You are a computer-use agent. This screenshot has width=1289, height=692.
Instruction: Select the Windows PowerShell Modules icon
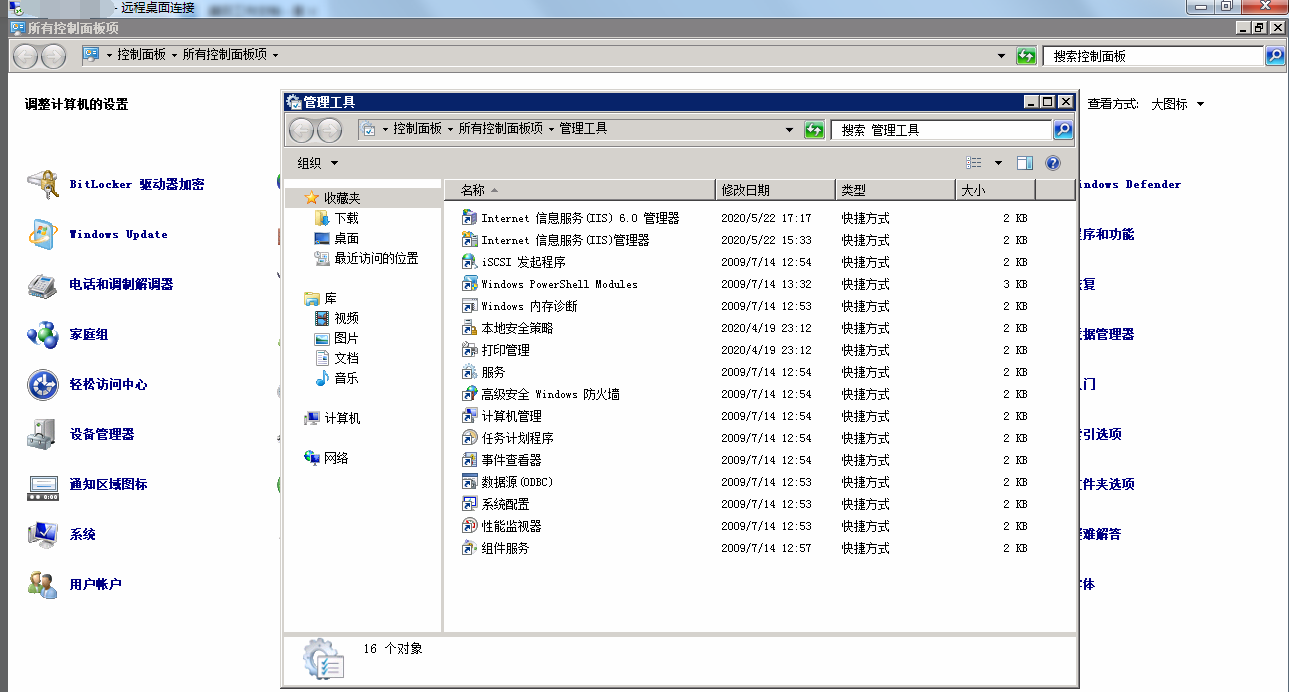[x=470, y=284]
